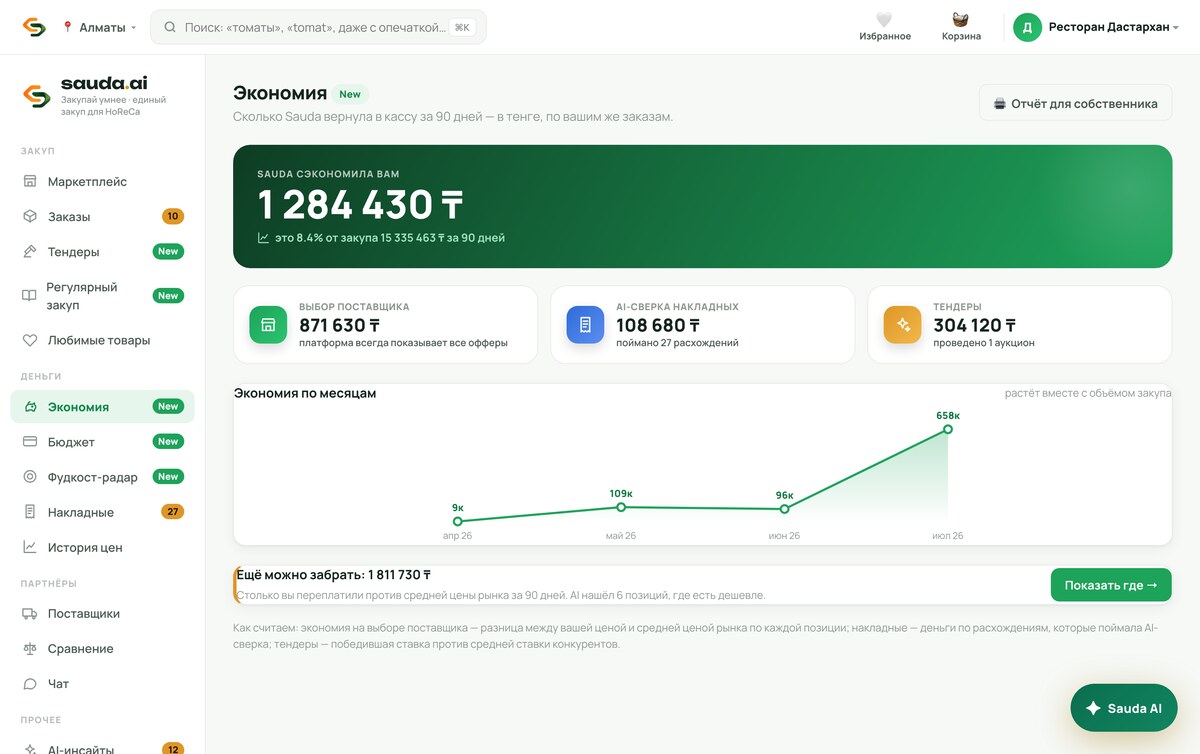1200x754 pixels.
Task: Click the total savings 1 284 430 ₸
Action: pos(360,205)
